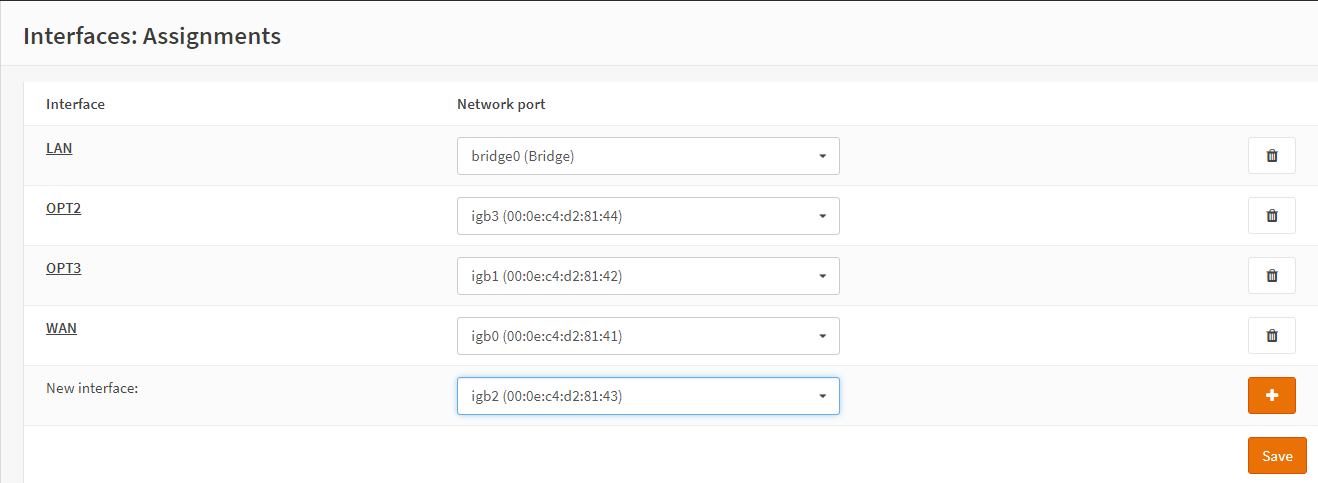Go to OPT3 interface configuration
The height and width of the screenshot is (483, 1318).
pos(63,268)
